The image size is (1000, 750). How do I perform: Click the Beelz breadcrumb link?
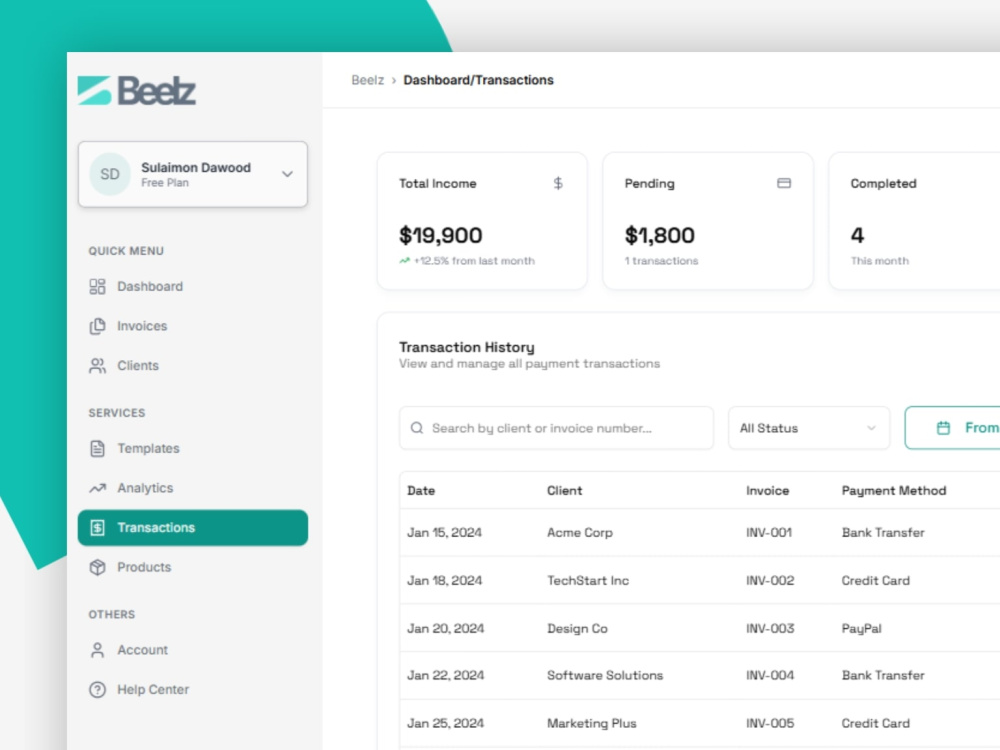(x=367, y=80)
